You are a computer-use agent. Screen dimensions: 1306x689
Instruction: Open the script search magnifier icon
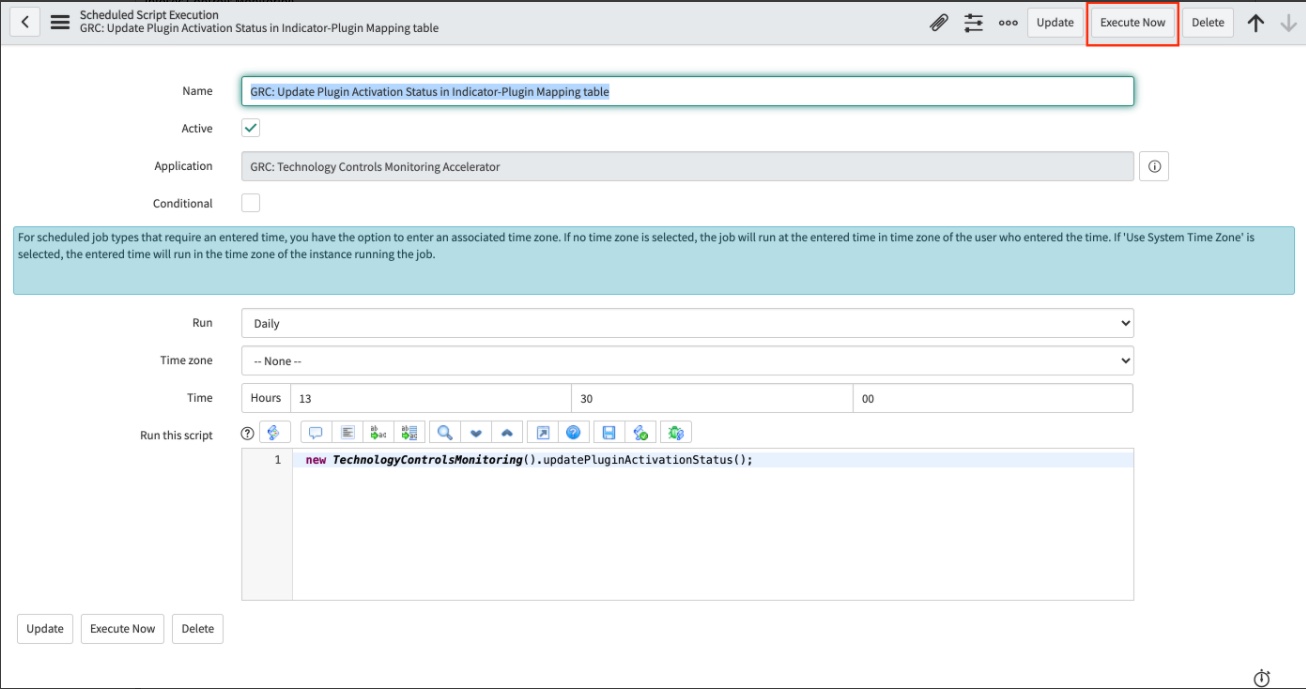(x=445, y=432)
